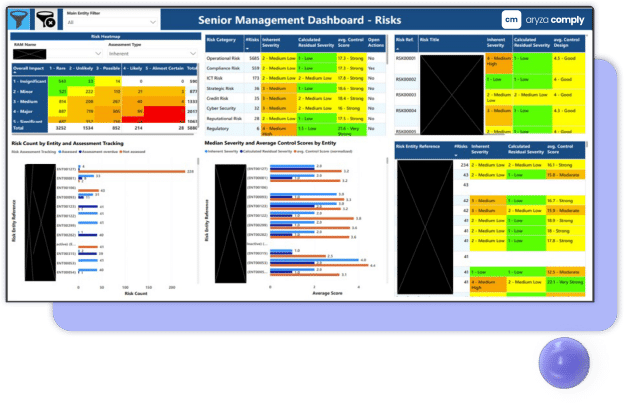Click the cm aryza comply logo
Image resolution: width=624 pixels, height=403 pixels.
(543, 19)
